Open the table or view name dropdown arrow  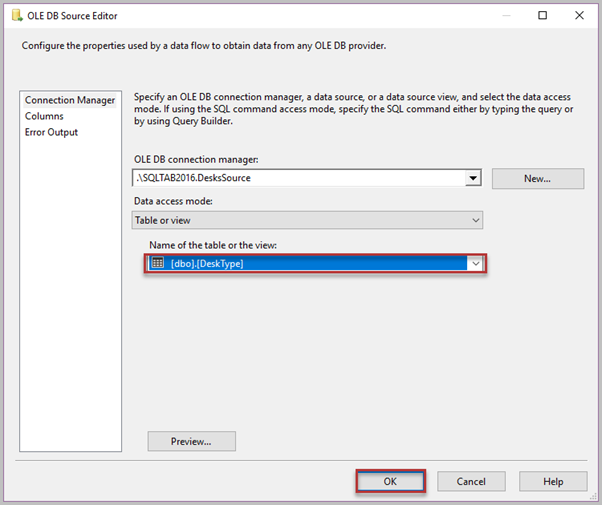476,263
